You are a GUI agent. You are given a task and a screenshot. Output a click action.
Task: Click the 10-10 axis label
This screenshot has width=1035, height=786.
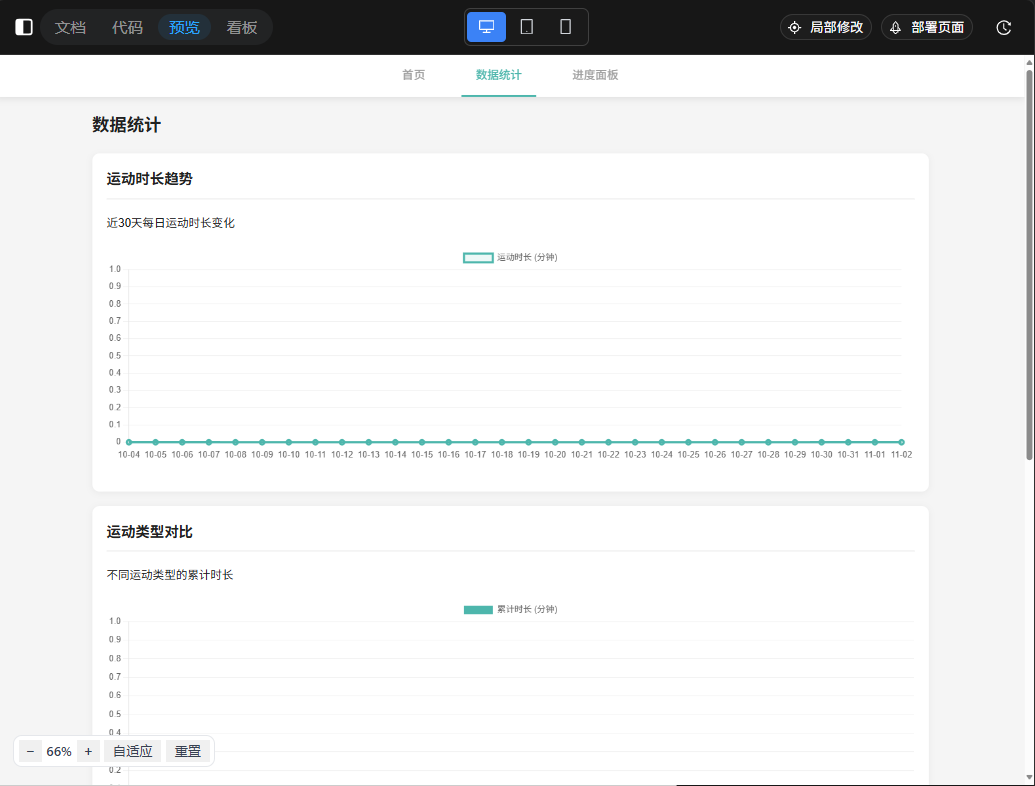[x=288, y=455]
